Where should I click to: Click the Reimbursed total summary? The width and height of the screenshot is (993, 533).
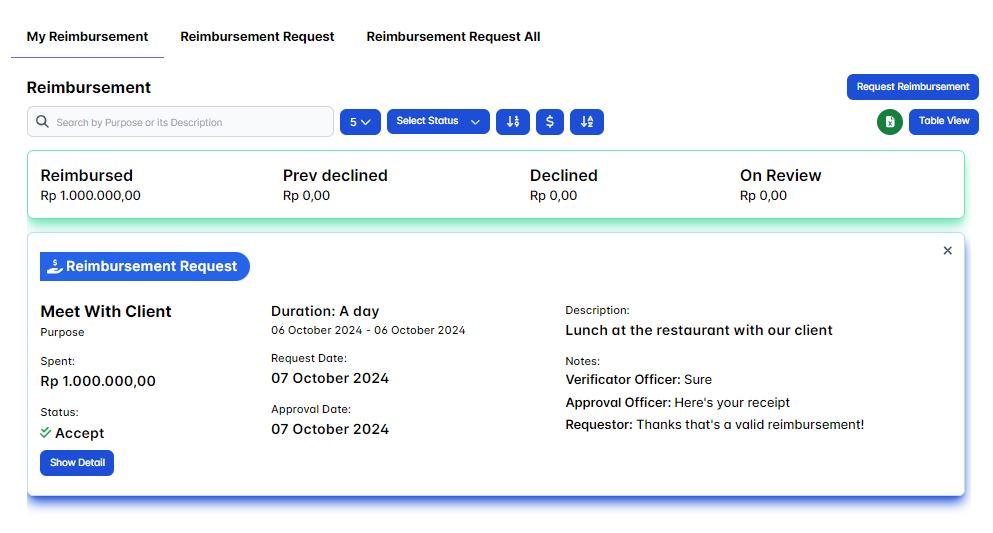click(90, 185)
